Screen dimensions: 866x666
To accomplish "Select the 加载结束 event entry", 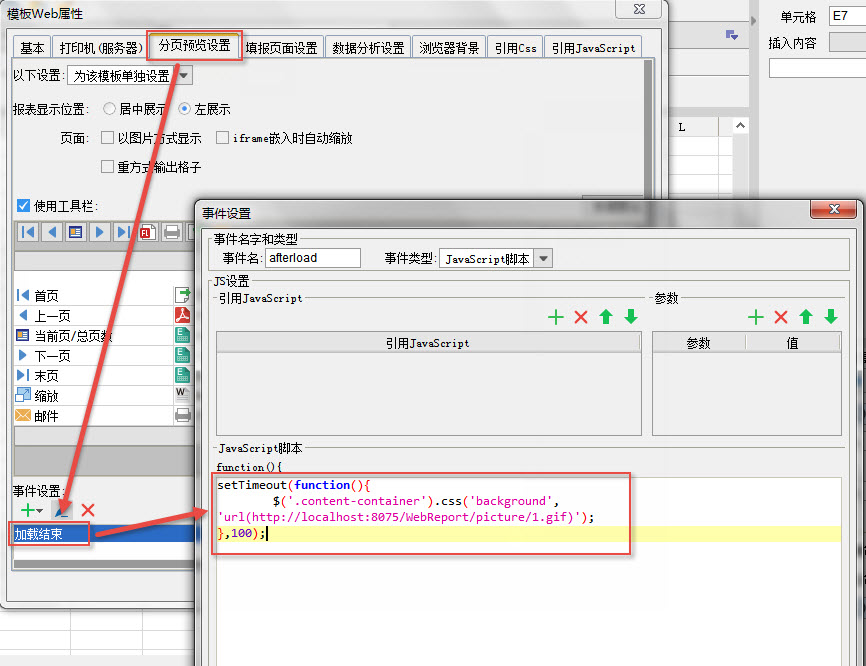I will 104,533.
